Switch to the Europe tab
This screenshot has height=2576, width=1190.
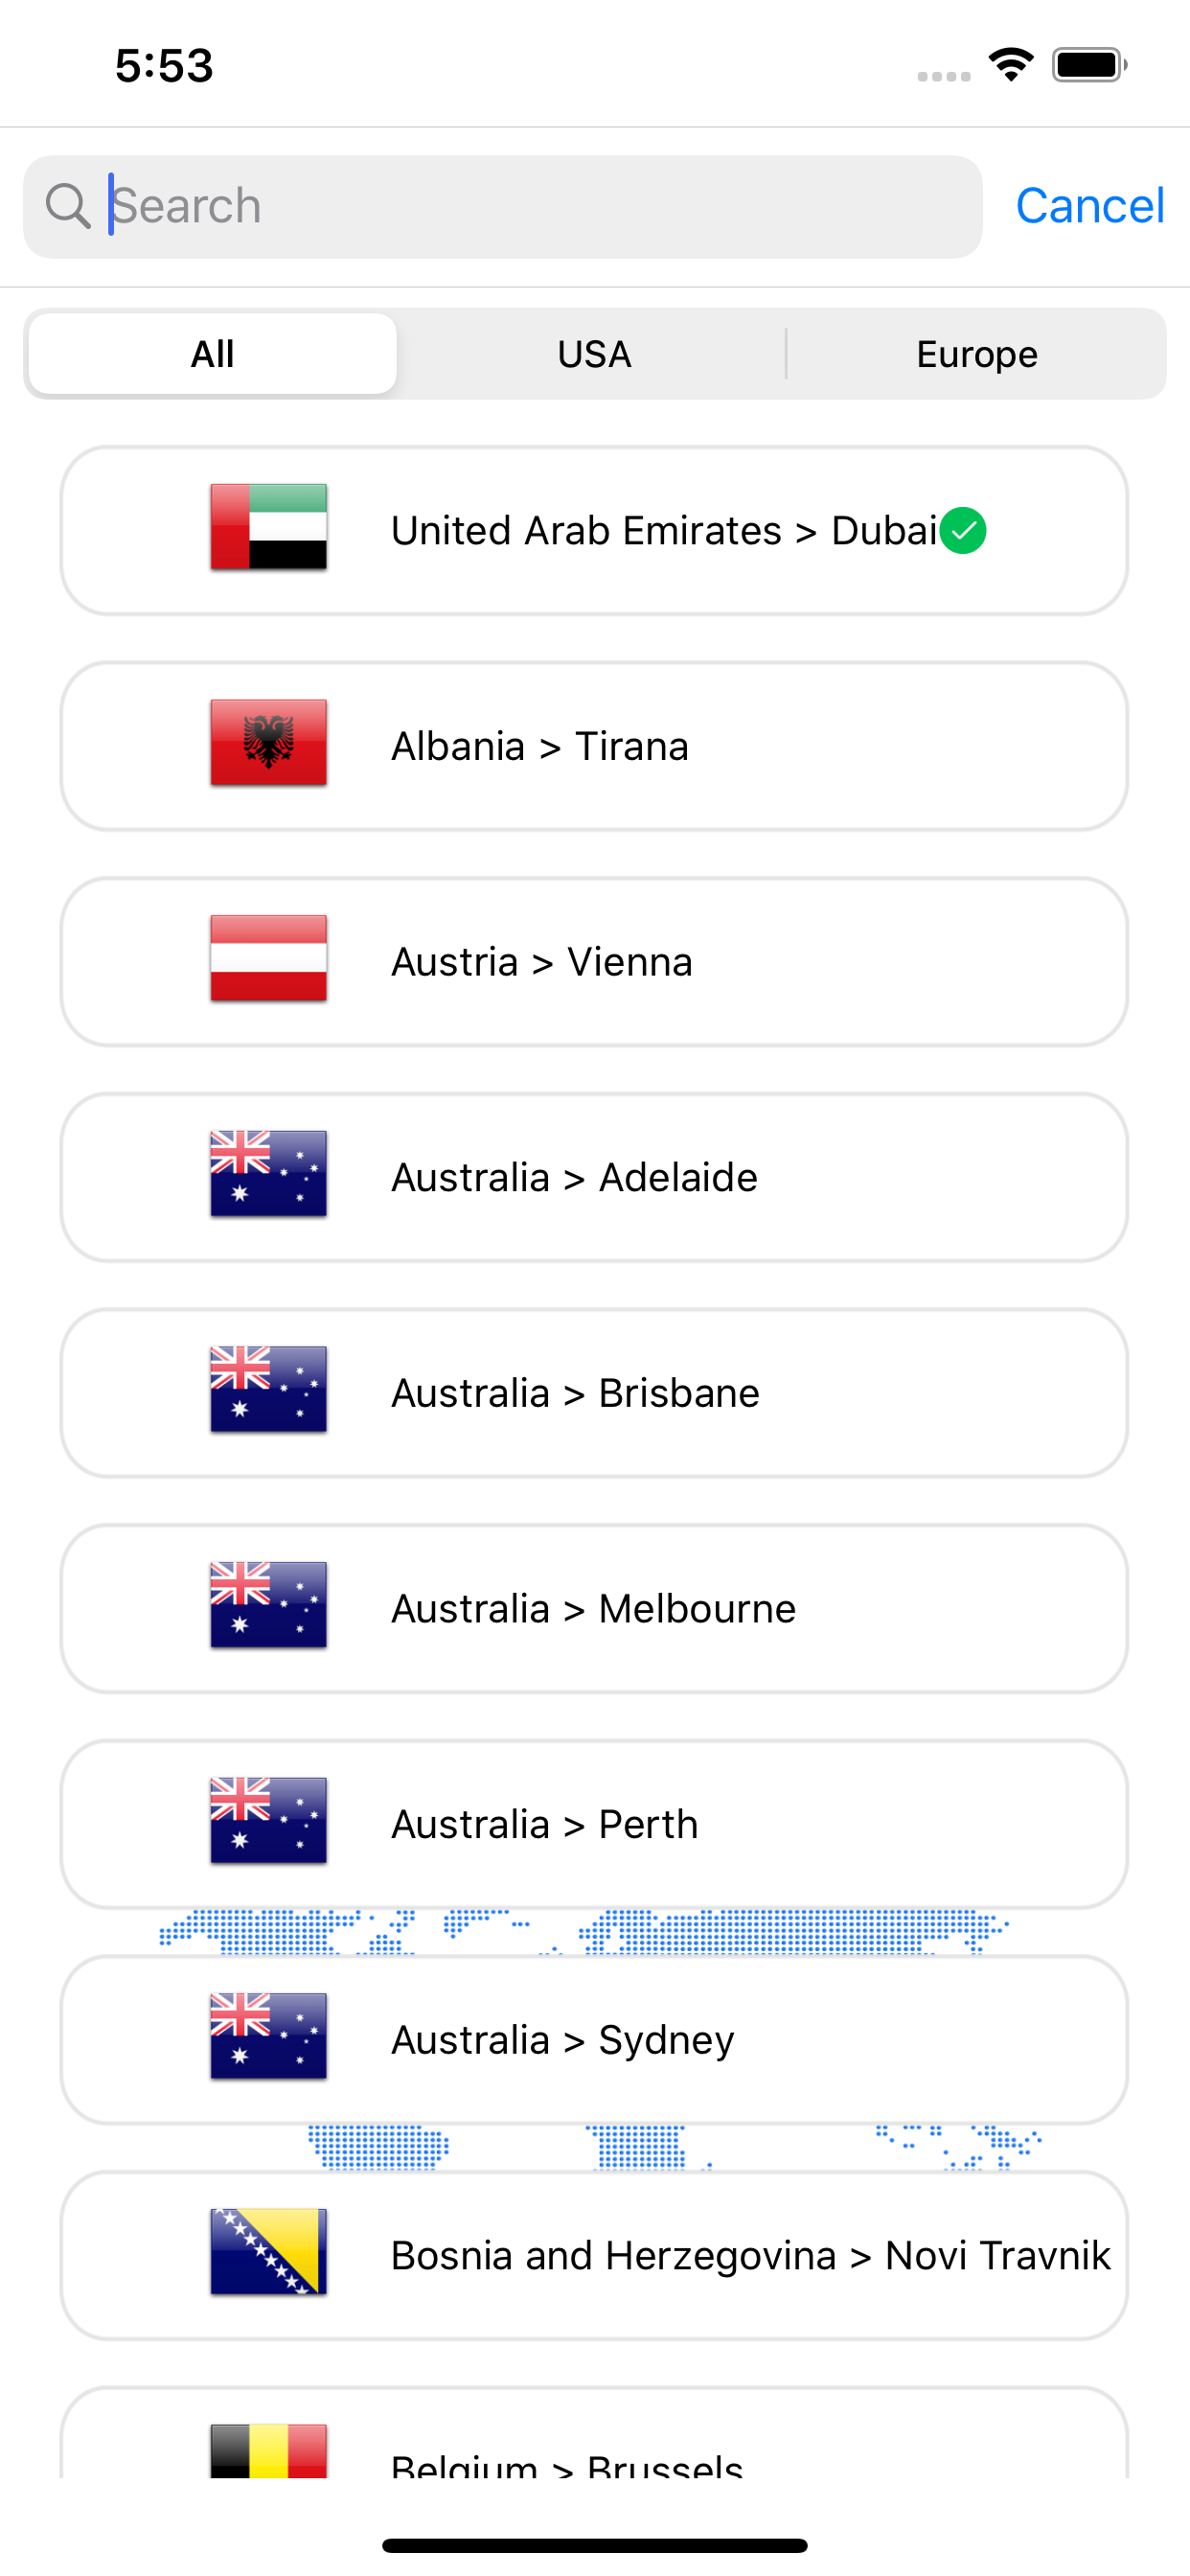[976, 353]
